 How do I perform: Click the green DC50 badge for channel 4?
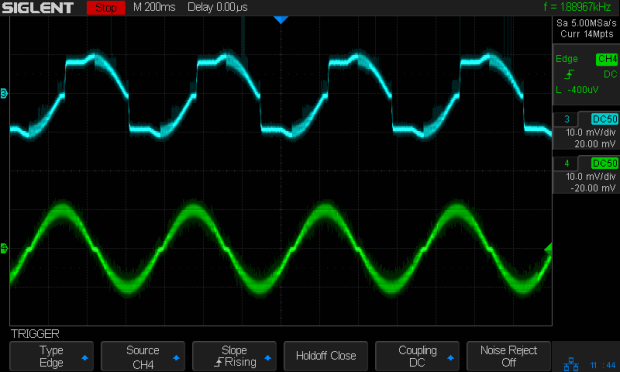(605, 163)
